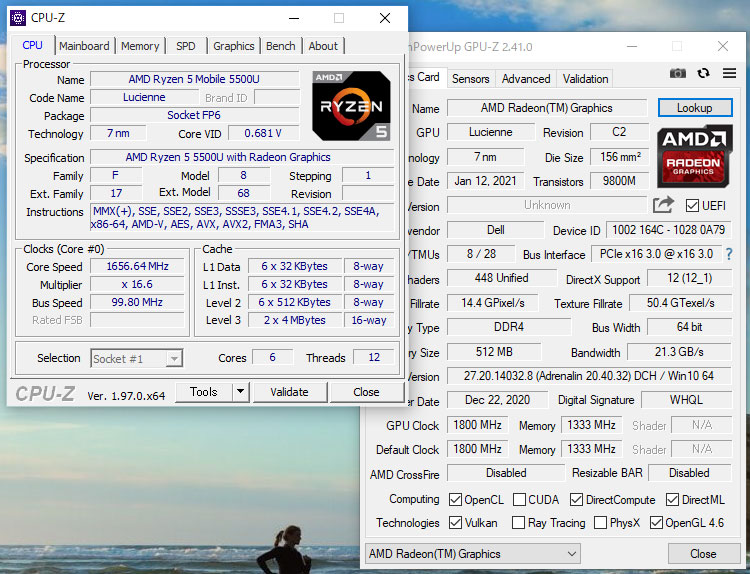
Task: Click the Core Speed value 1656.64 MHz
Action: click(x=137, y=266)
